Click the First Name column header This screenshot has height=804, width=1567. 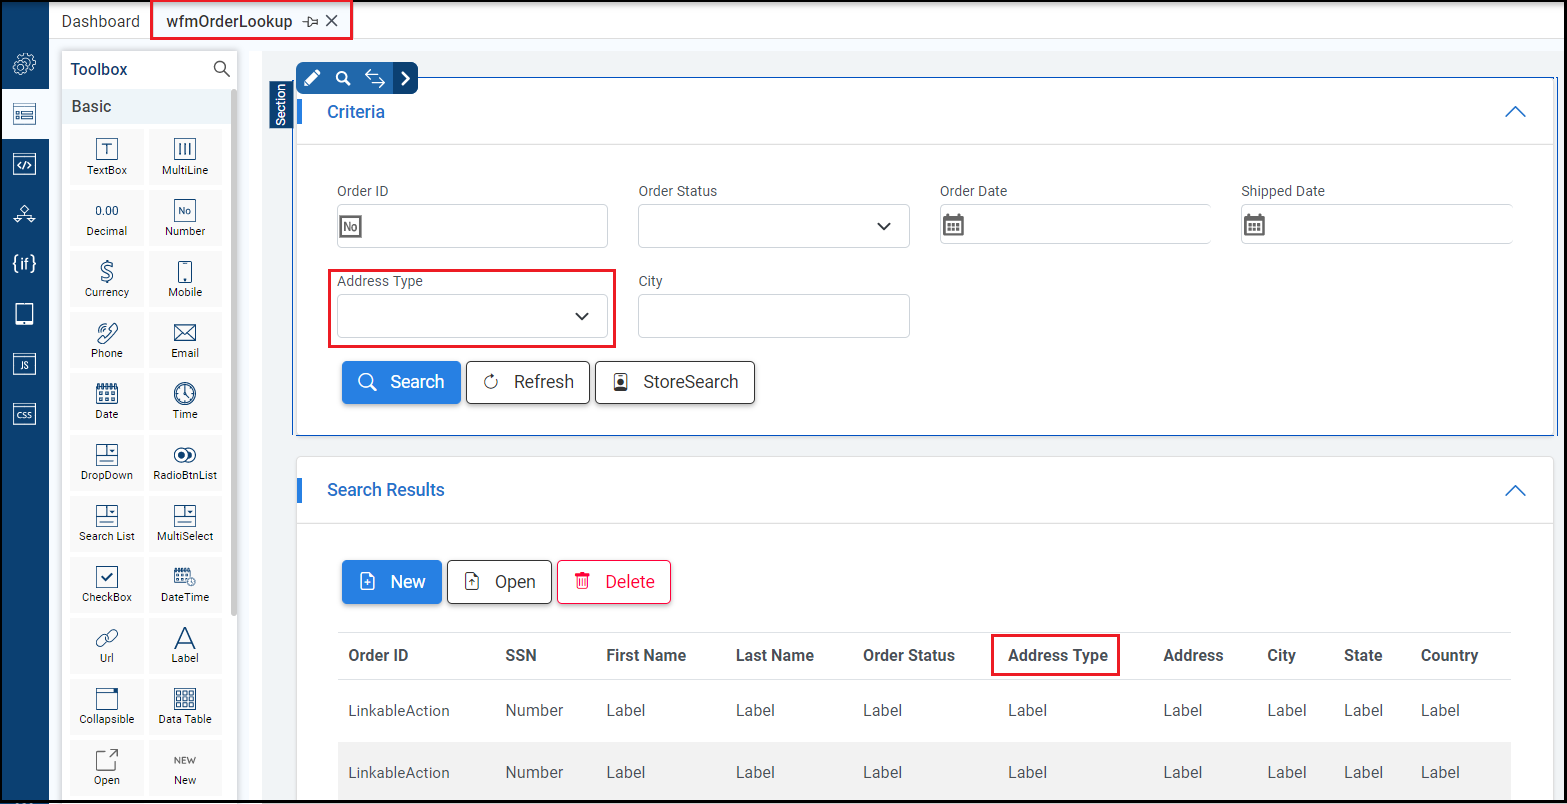[x=646, y=656]
